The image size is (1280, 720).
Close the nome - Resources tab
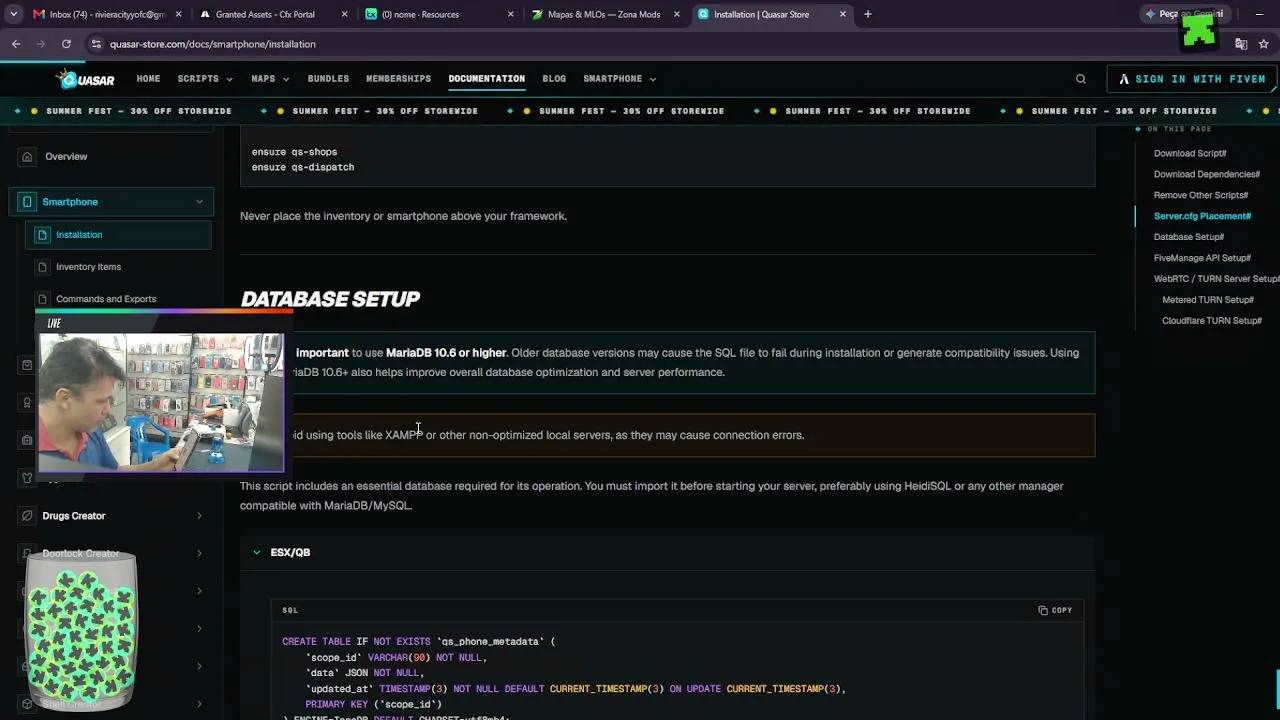click(x=510, y=14)
